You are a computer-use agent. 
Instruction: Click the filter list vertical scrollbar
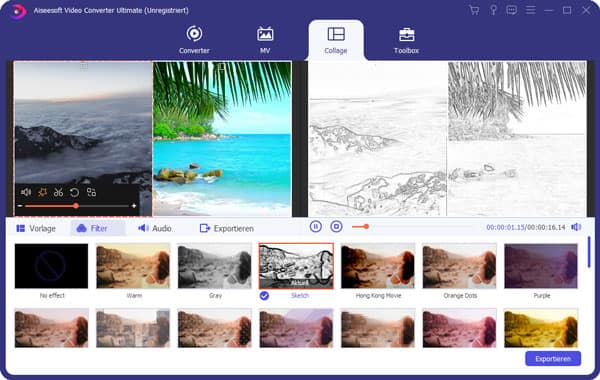coord(589,252)
